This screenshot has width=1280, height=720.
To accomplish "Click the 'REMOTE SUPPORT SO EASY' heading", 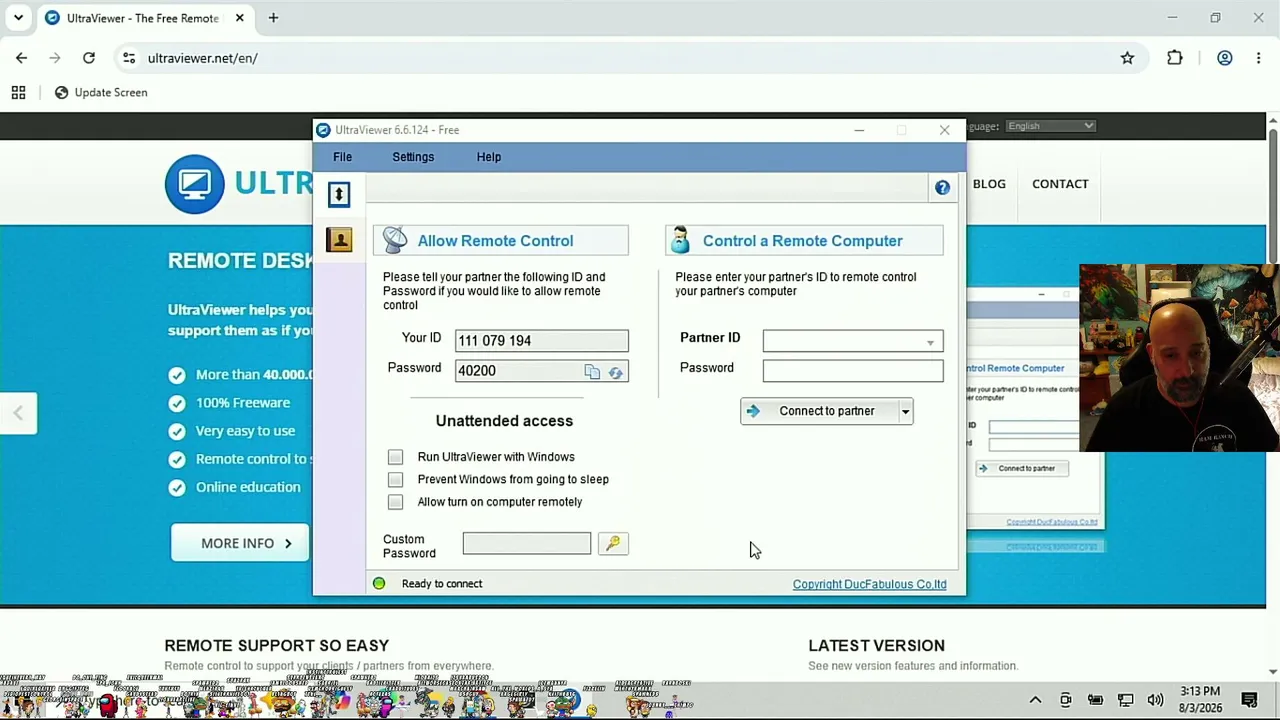I will click(277, 645).
